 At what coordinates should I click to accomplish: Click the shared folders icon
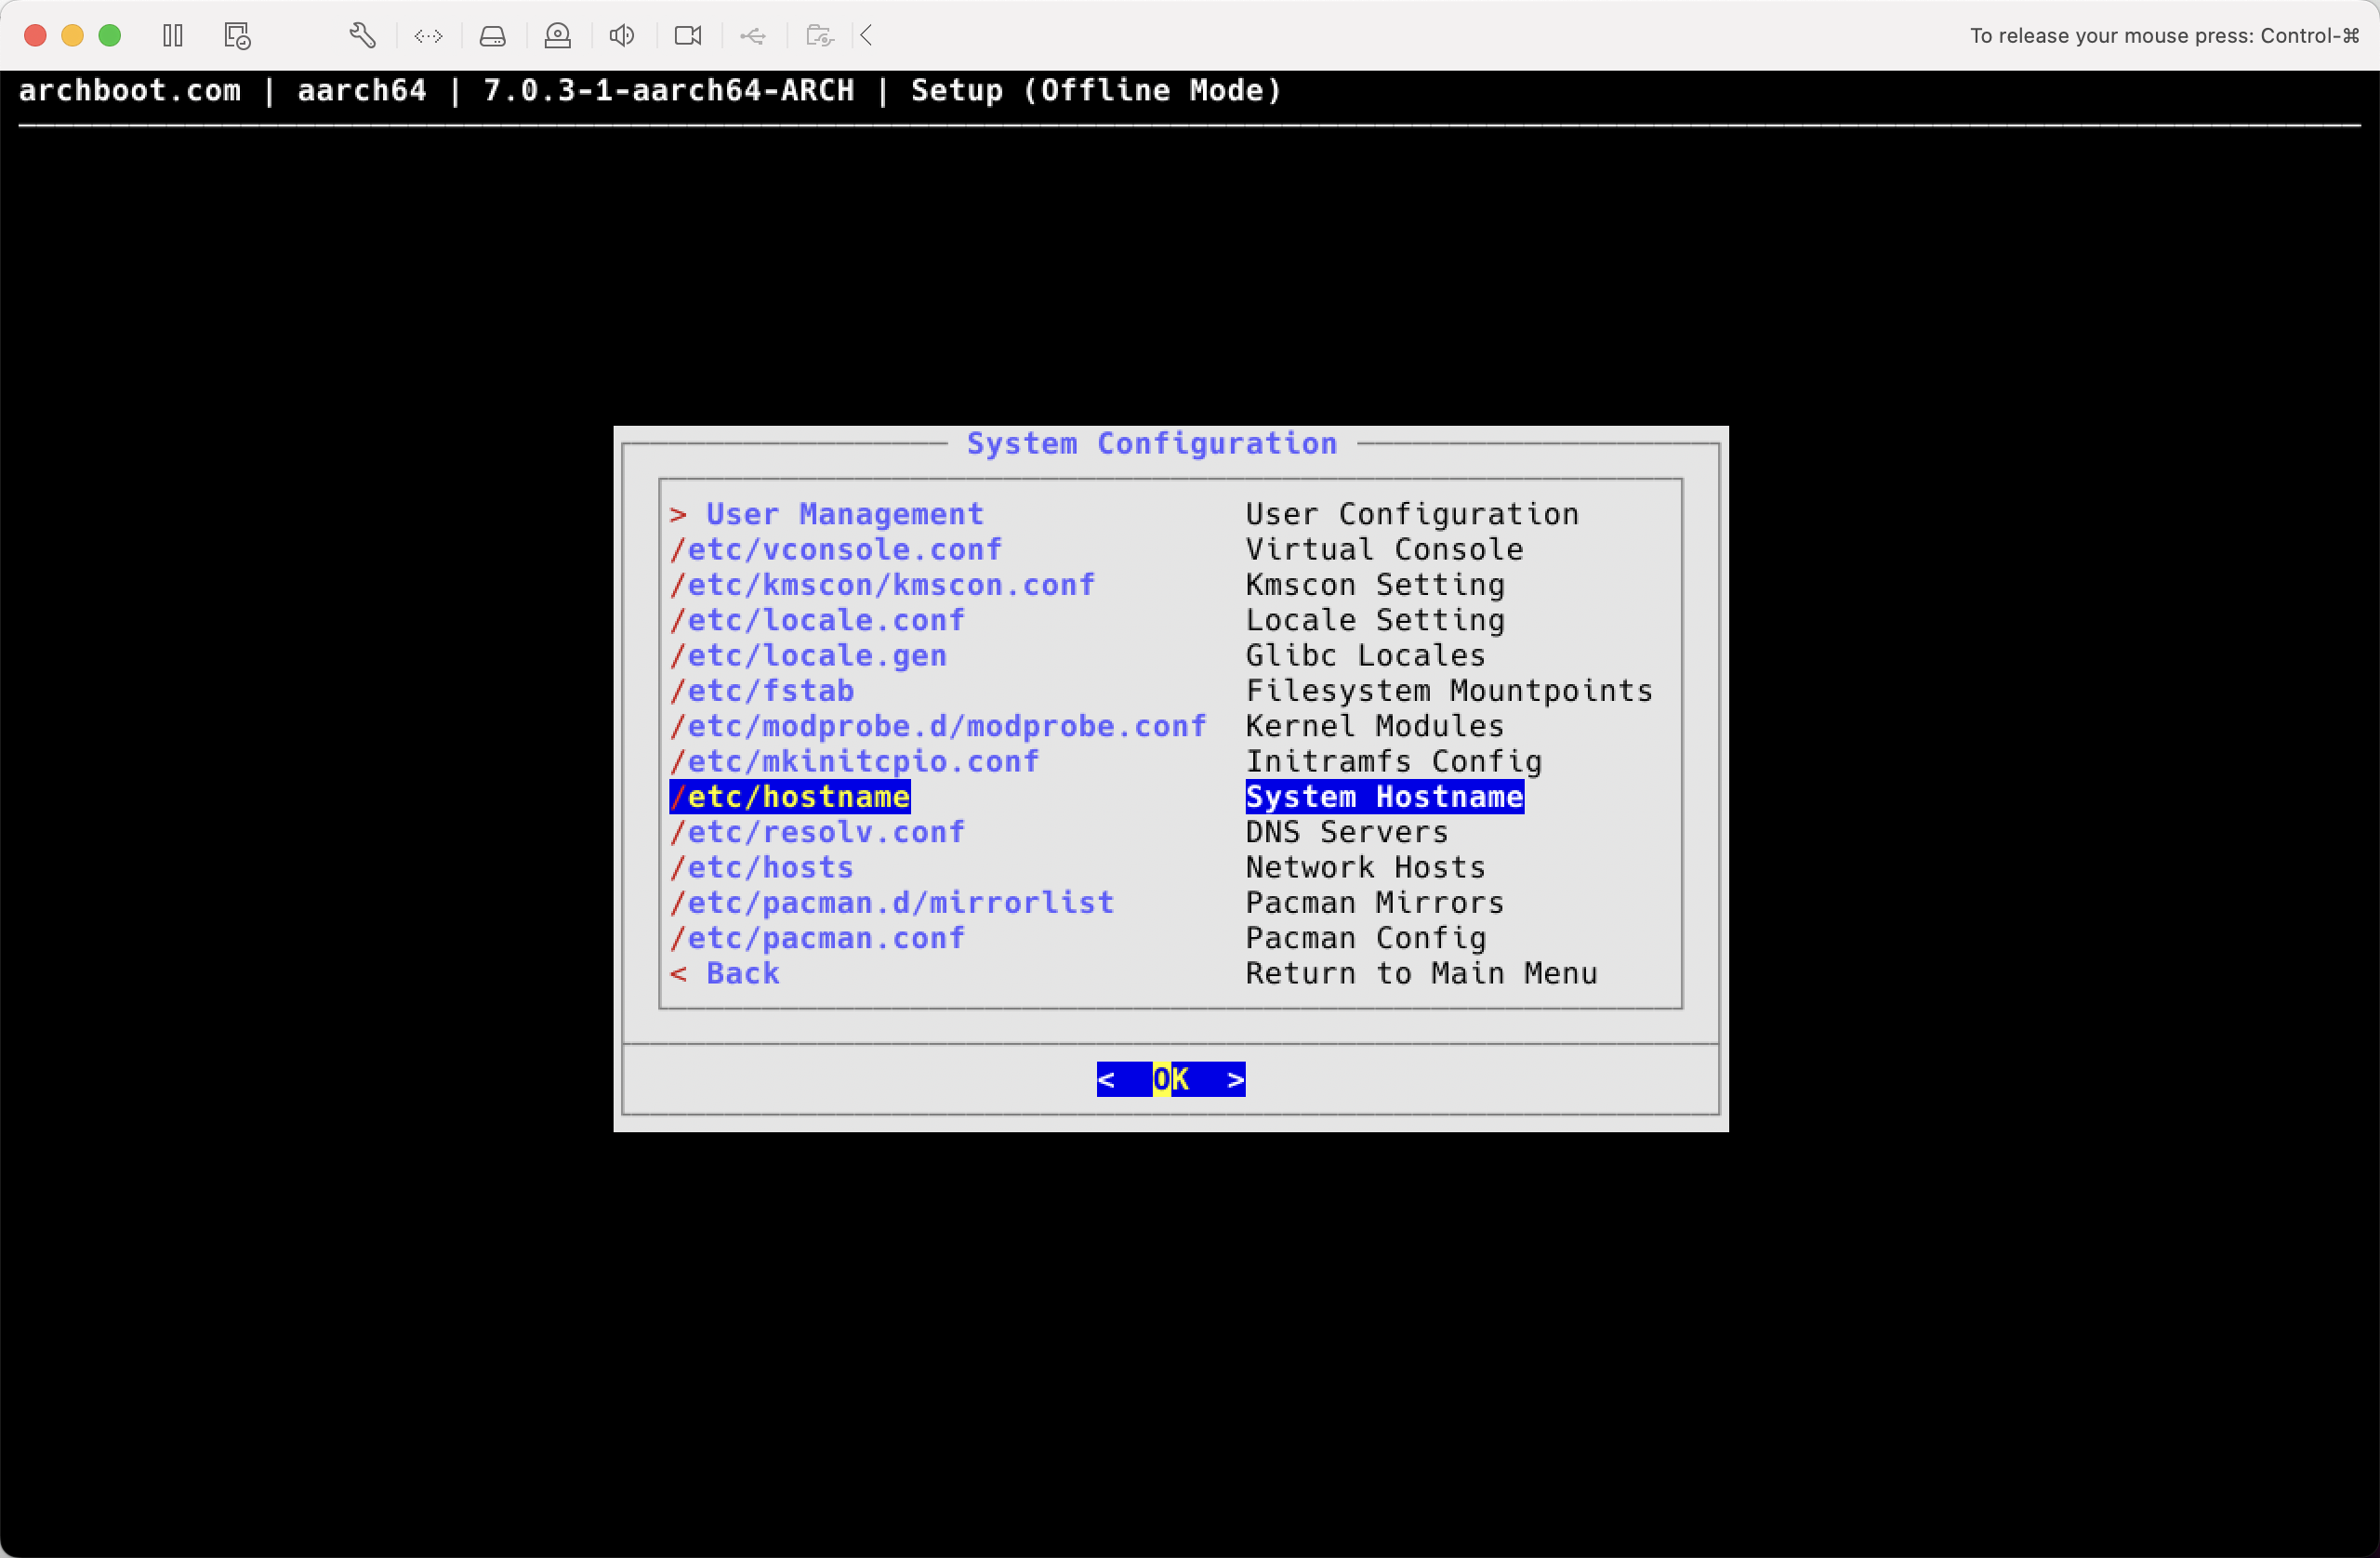819,36
